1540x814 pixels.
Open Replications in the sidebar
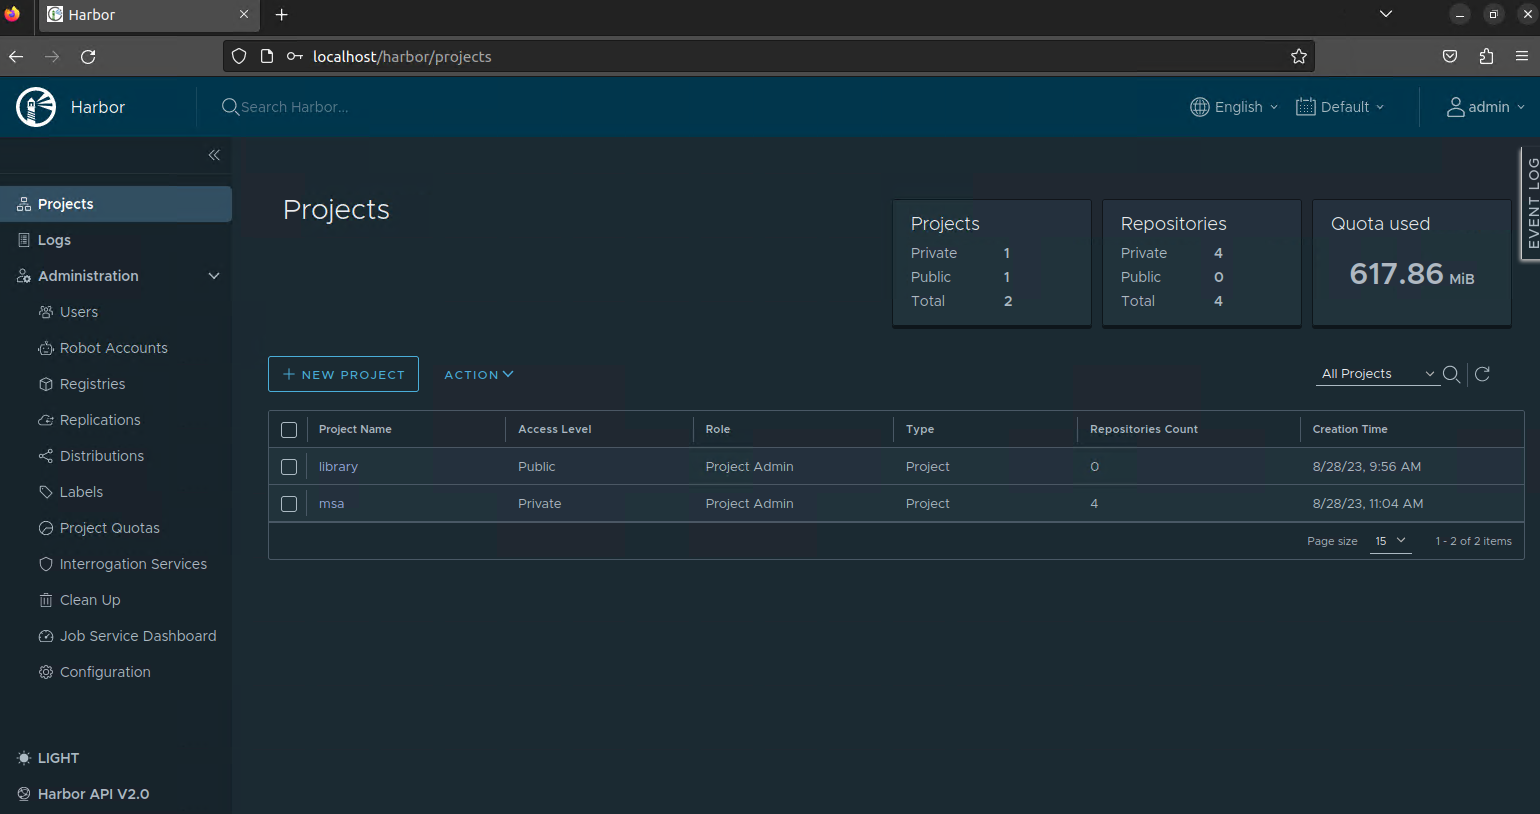(99, 420)
